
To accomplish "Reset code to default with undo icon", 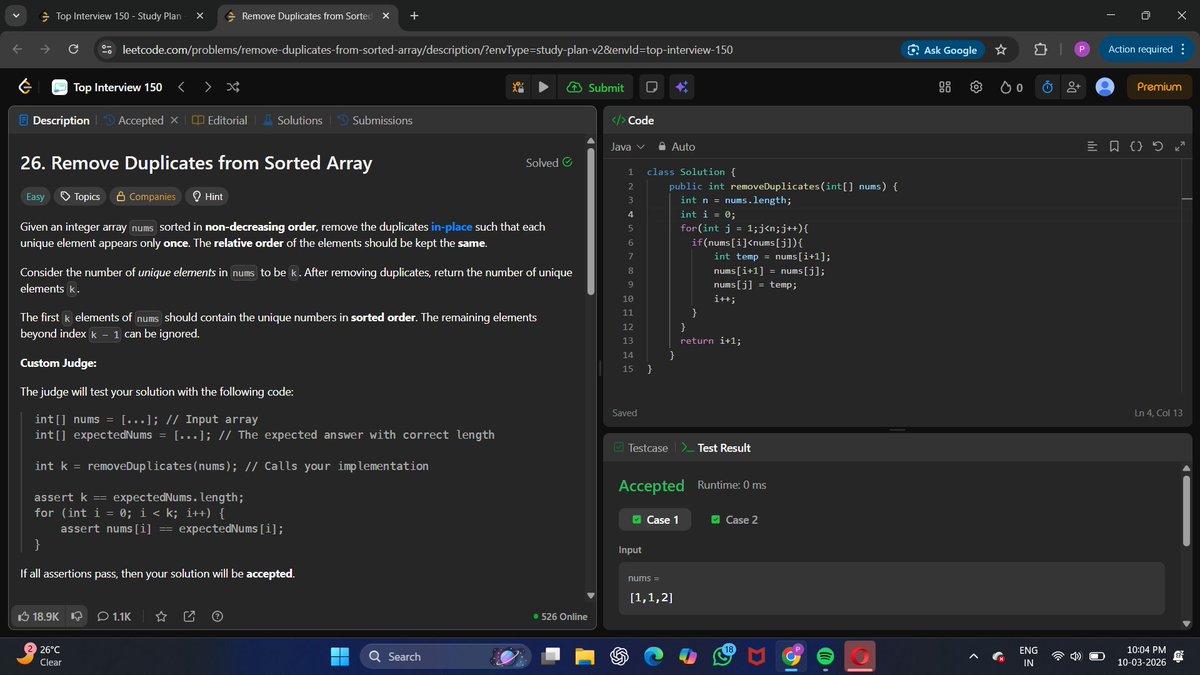I will point(1158,147).
